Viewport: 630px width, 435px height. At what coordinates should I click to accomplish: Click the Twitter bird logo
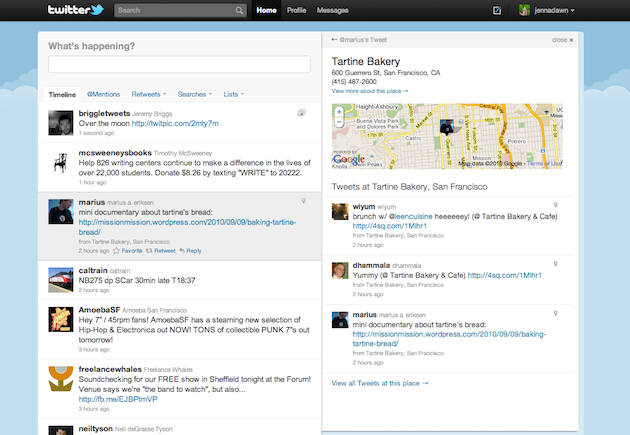[75, 11]
